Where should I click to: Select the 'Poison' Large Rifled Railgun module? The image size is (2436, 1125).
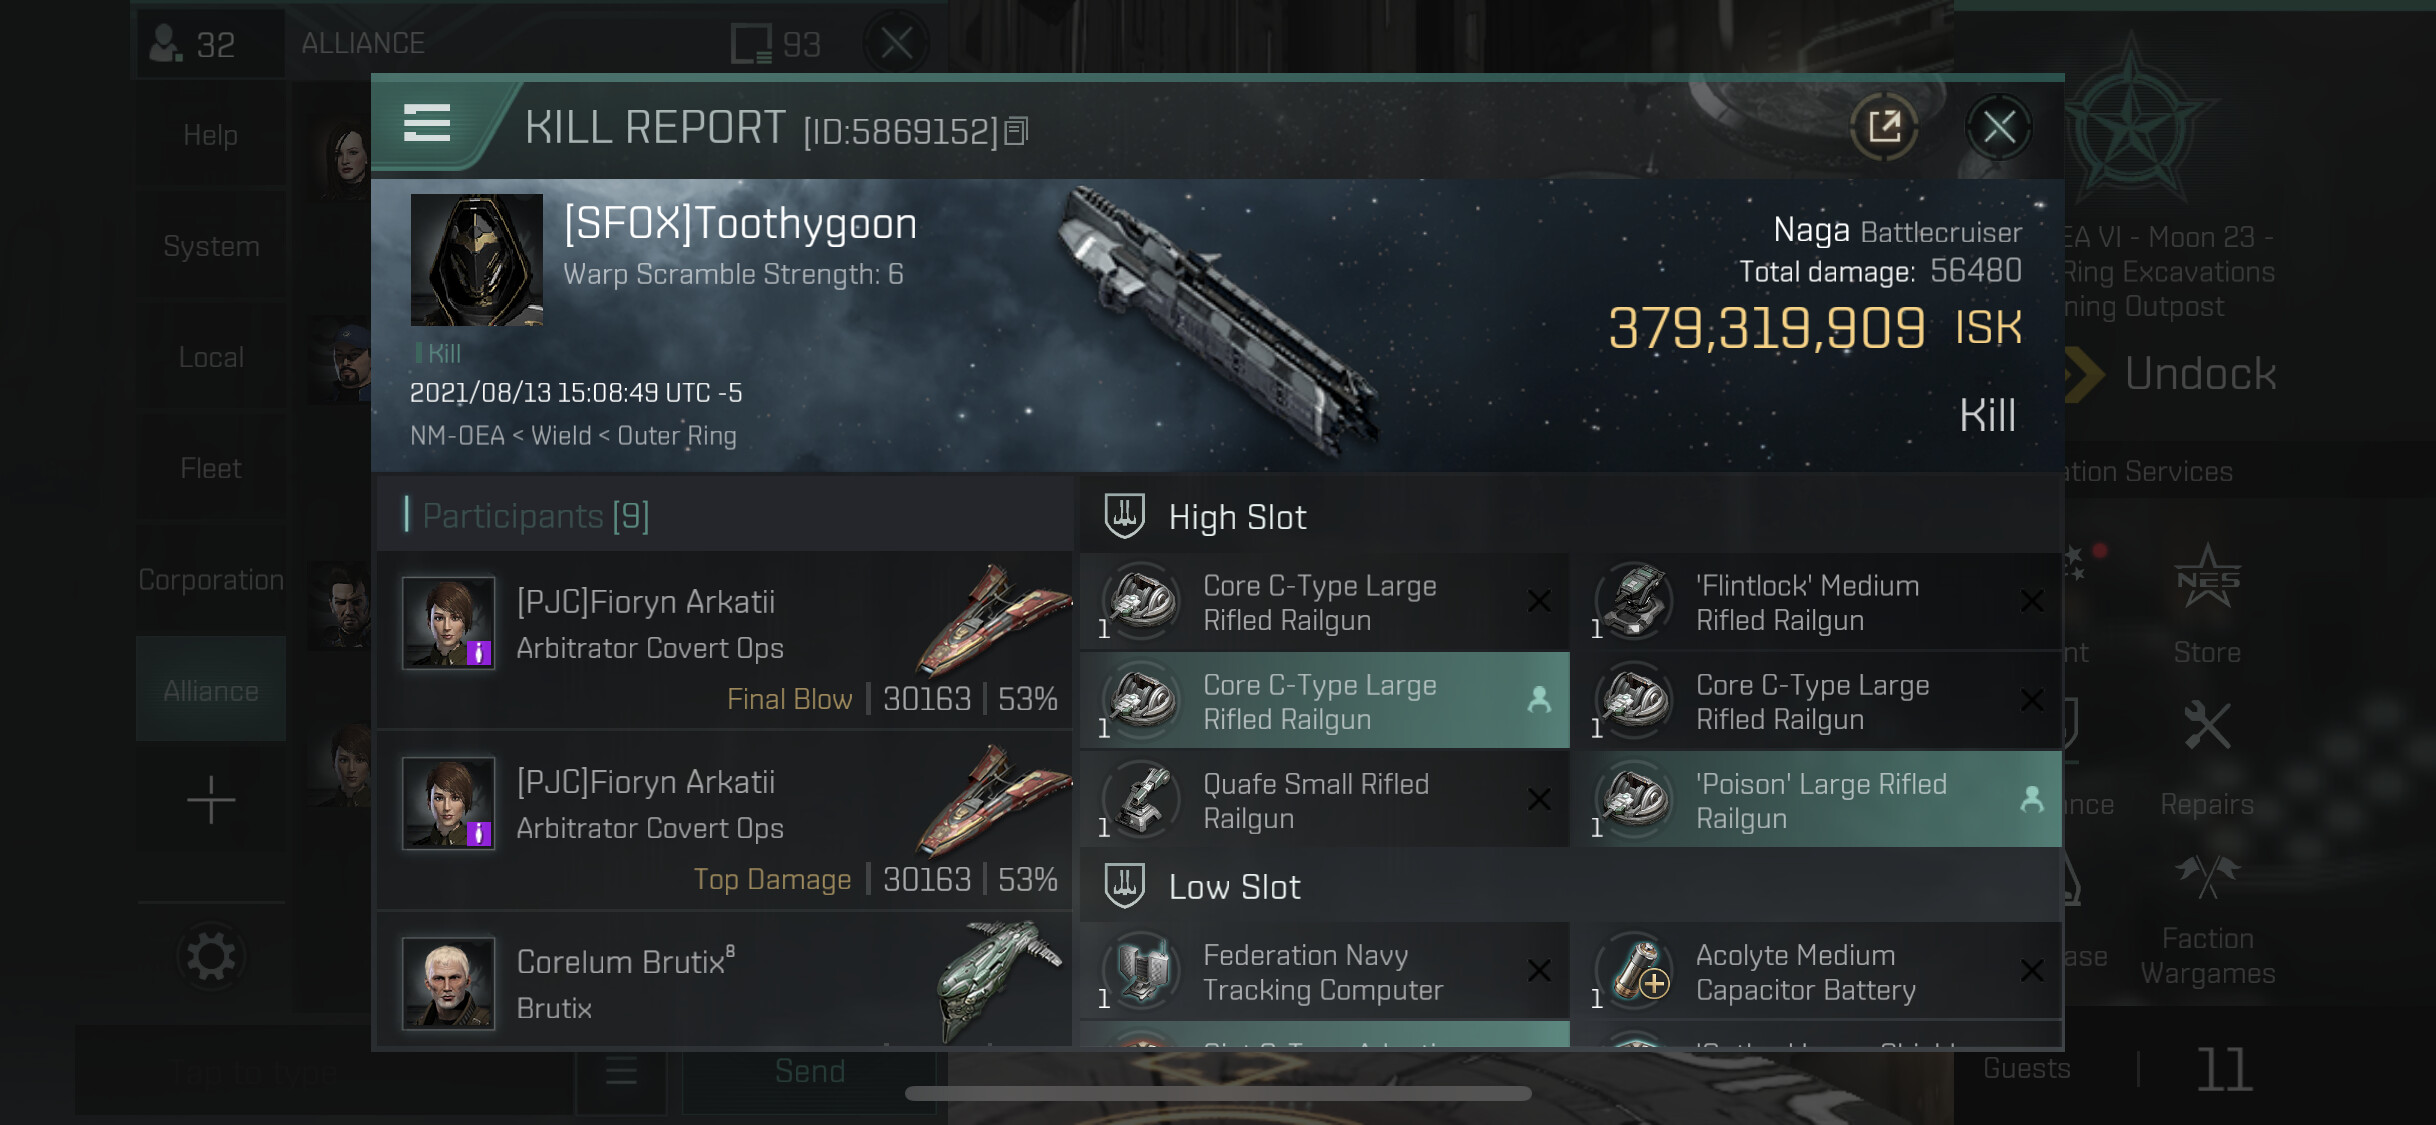click(x=1817, y=800)
